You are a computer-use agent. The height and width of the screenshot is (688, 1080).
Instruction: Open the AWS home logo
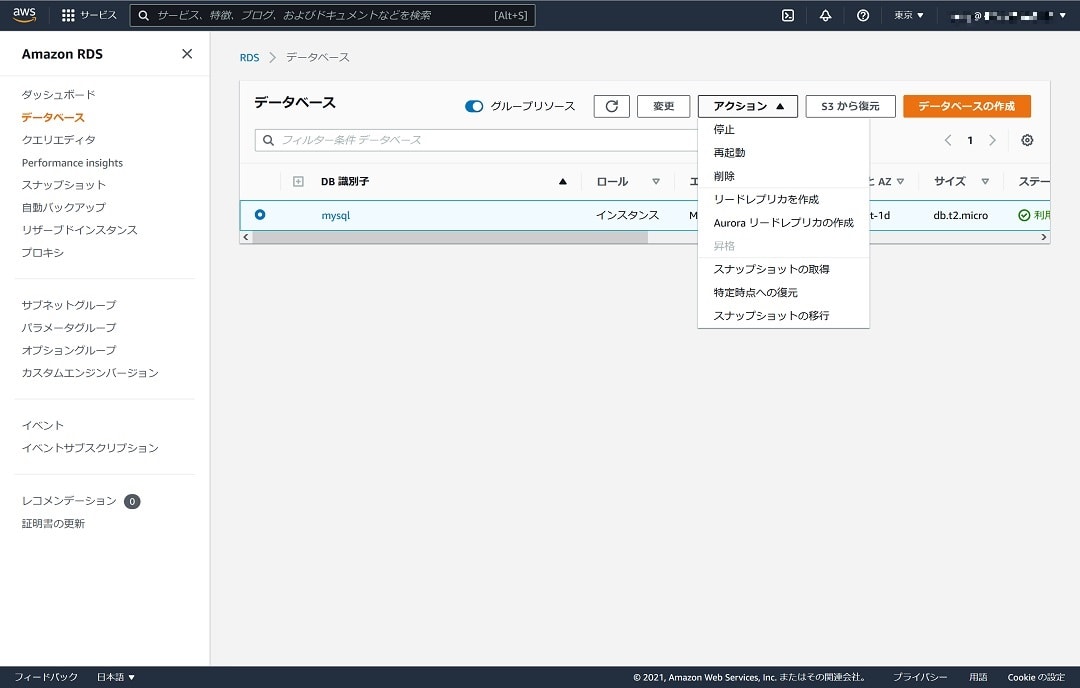(x=24, y=15)
